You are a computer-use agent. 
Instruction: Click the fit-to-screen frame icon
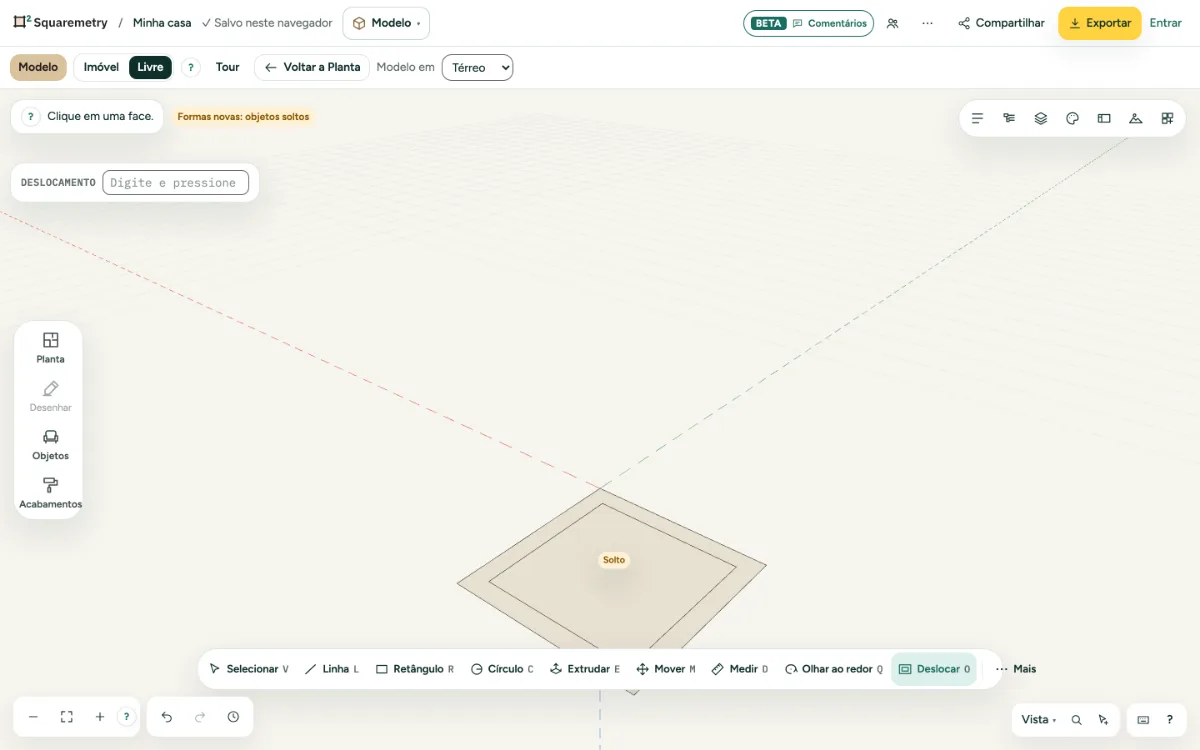click(67, 717)
